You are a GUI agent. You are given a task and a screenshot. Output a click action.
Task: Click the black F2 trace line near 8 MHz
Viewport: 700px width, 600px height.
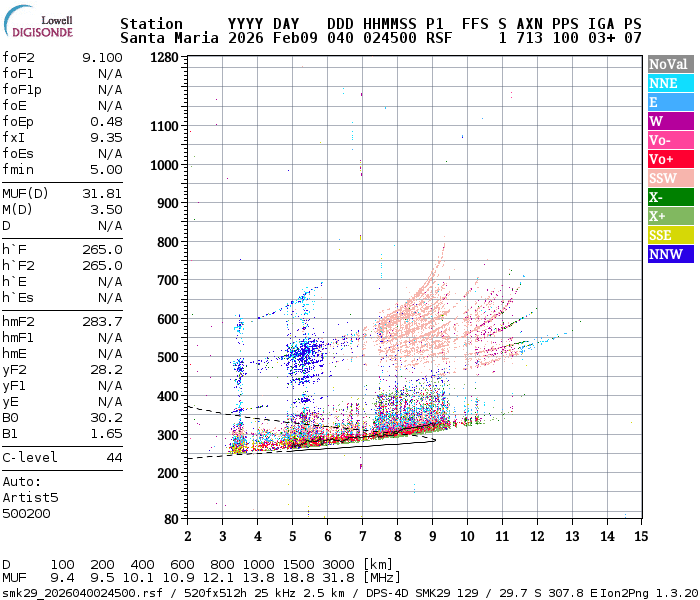click(x=397, y=432)
